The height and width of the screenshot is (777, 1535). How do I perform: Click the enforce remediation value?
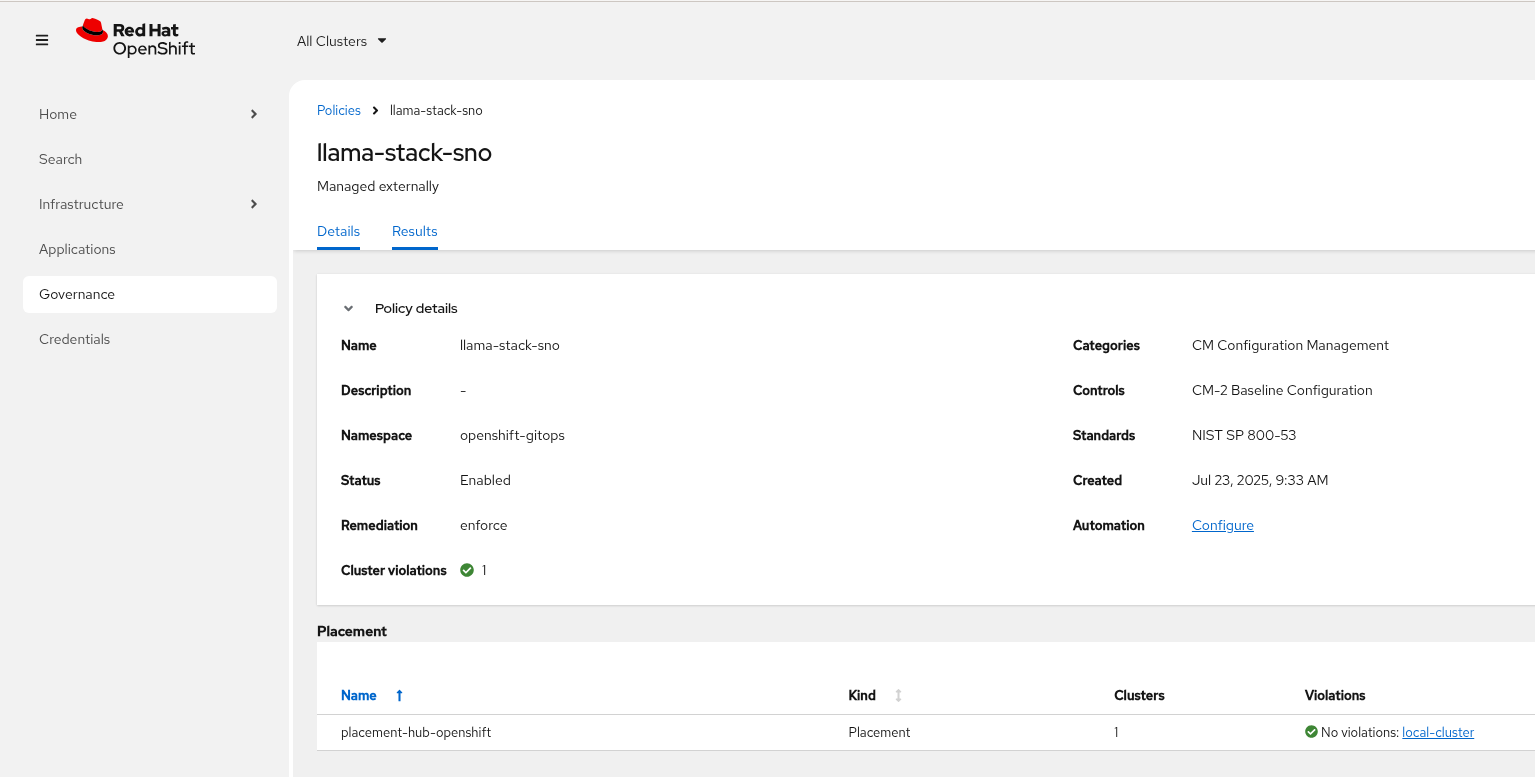coord(483,525)
